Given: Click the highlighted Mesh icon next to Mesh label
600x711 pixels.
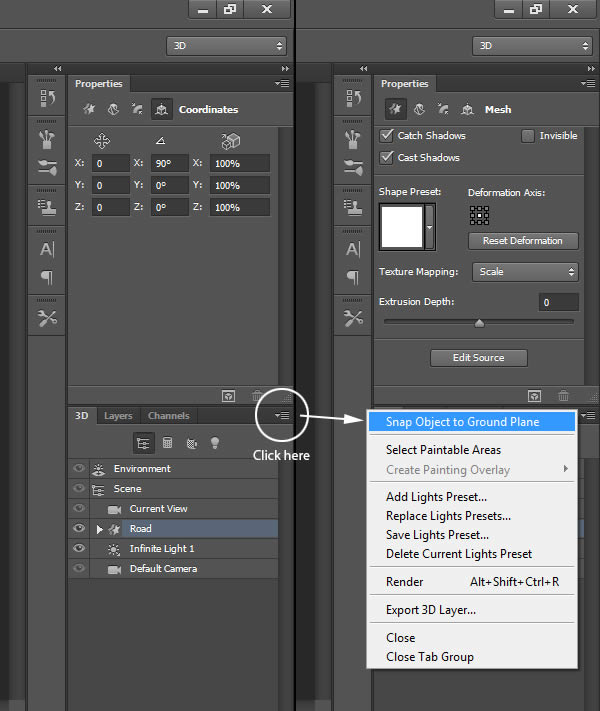Looking at the screenshot, I should point(395,109).
